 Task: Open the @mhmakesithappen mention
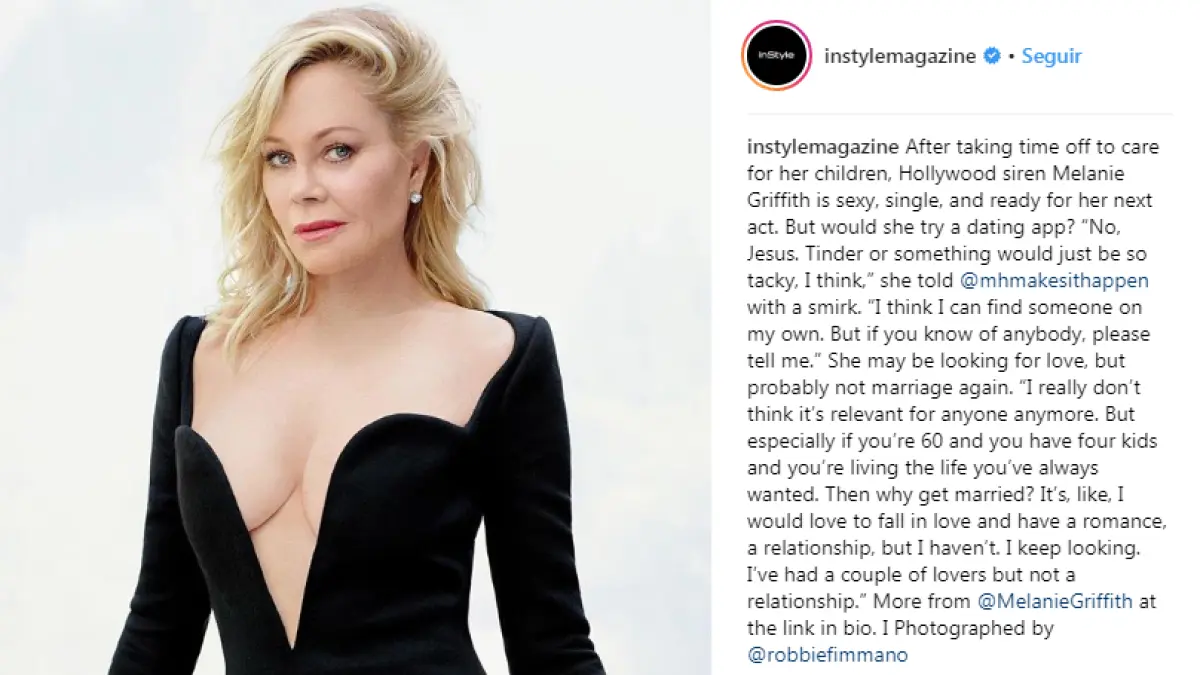pos(1051,281)
